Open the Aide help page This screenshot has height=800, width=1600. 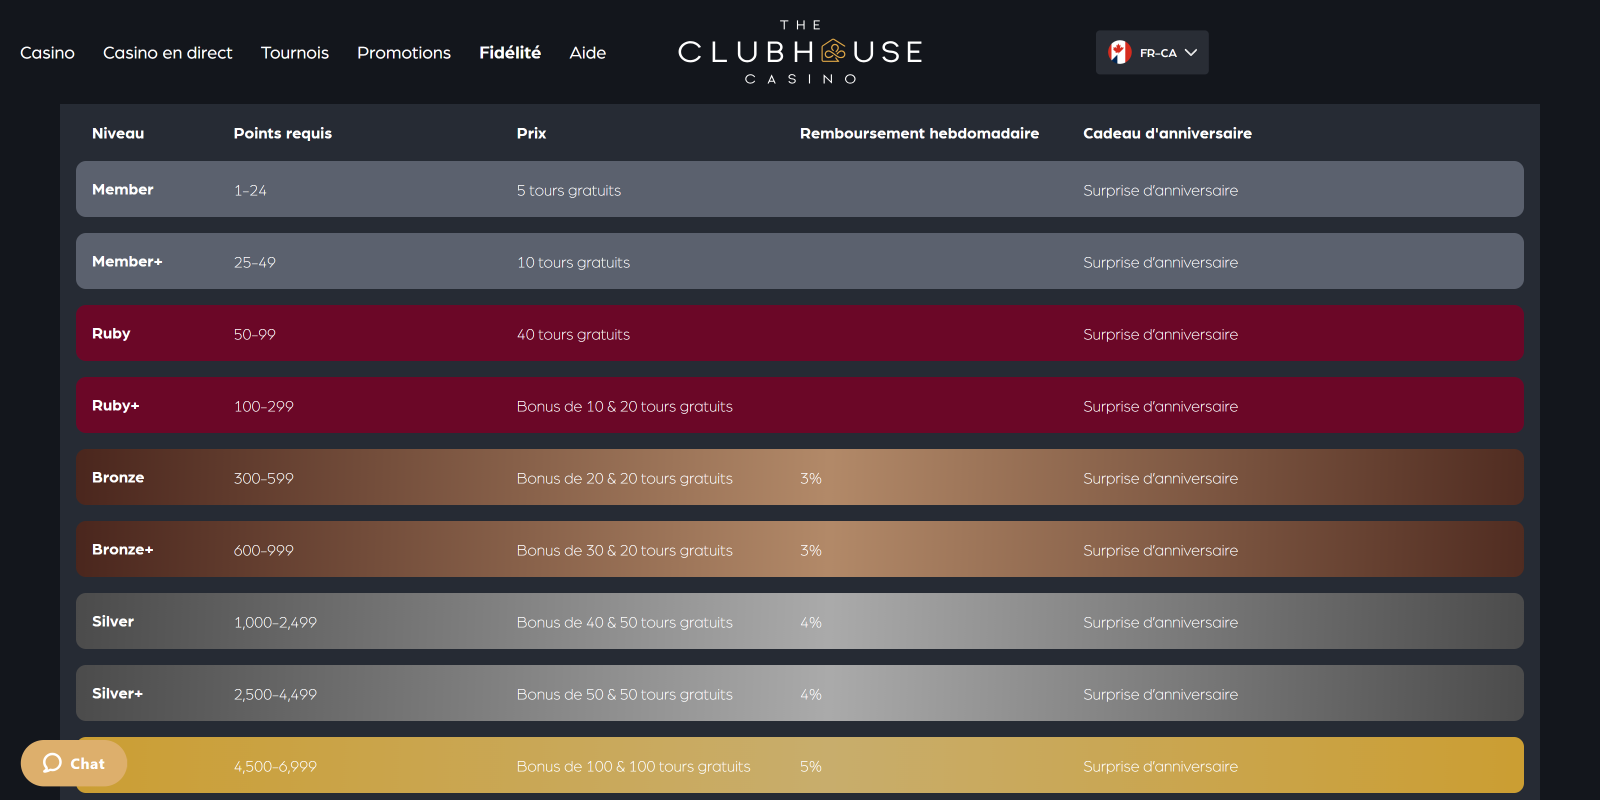[588, 53]
